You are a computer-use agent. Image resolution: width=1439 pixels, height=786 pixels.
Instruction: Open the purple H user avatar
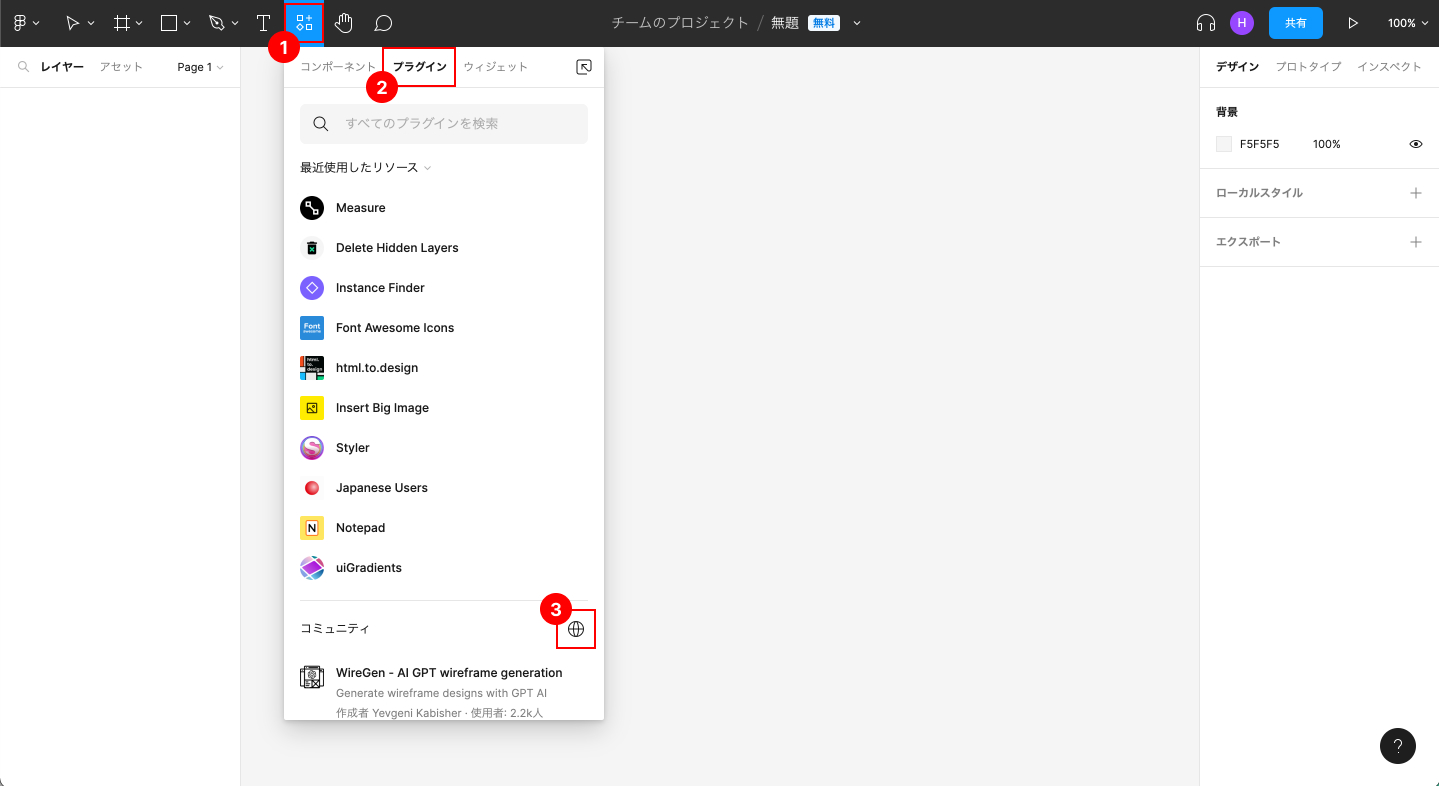point(1242,22)
